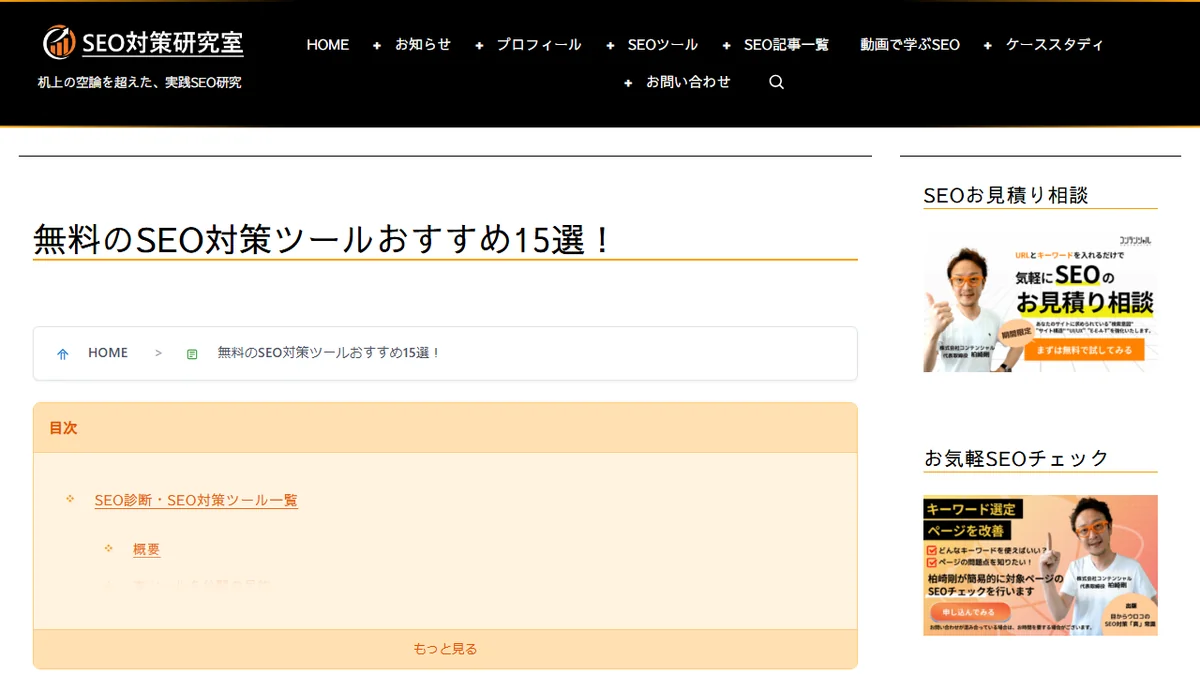Expand contents with もっと見る button

[445, 649]
